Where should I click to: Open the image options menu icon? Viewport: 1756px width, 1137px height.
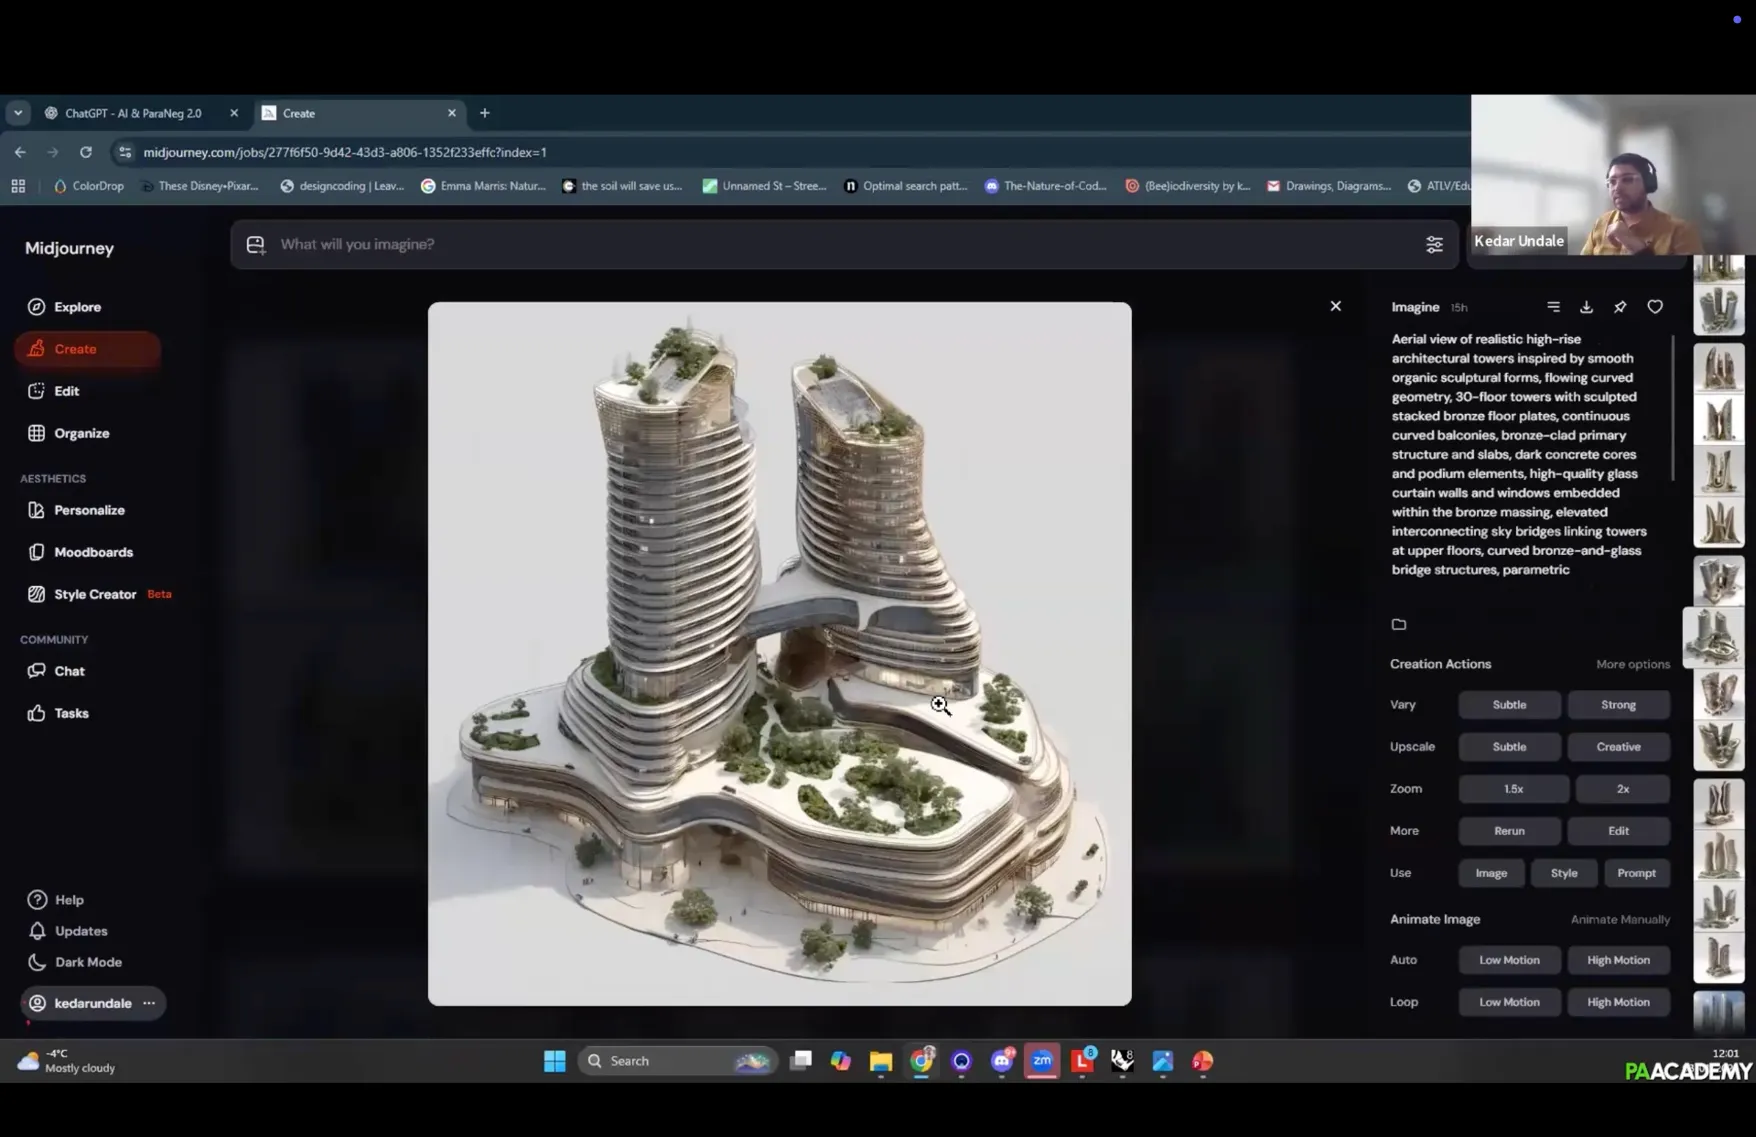(1553, 307)
